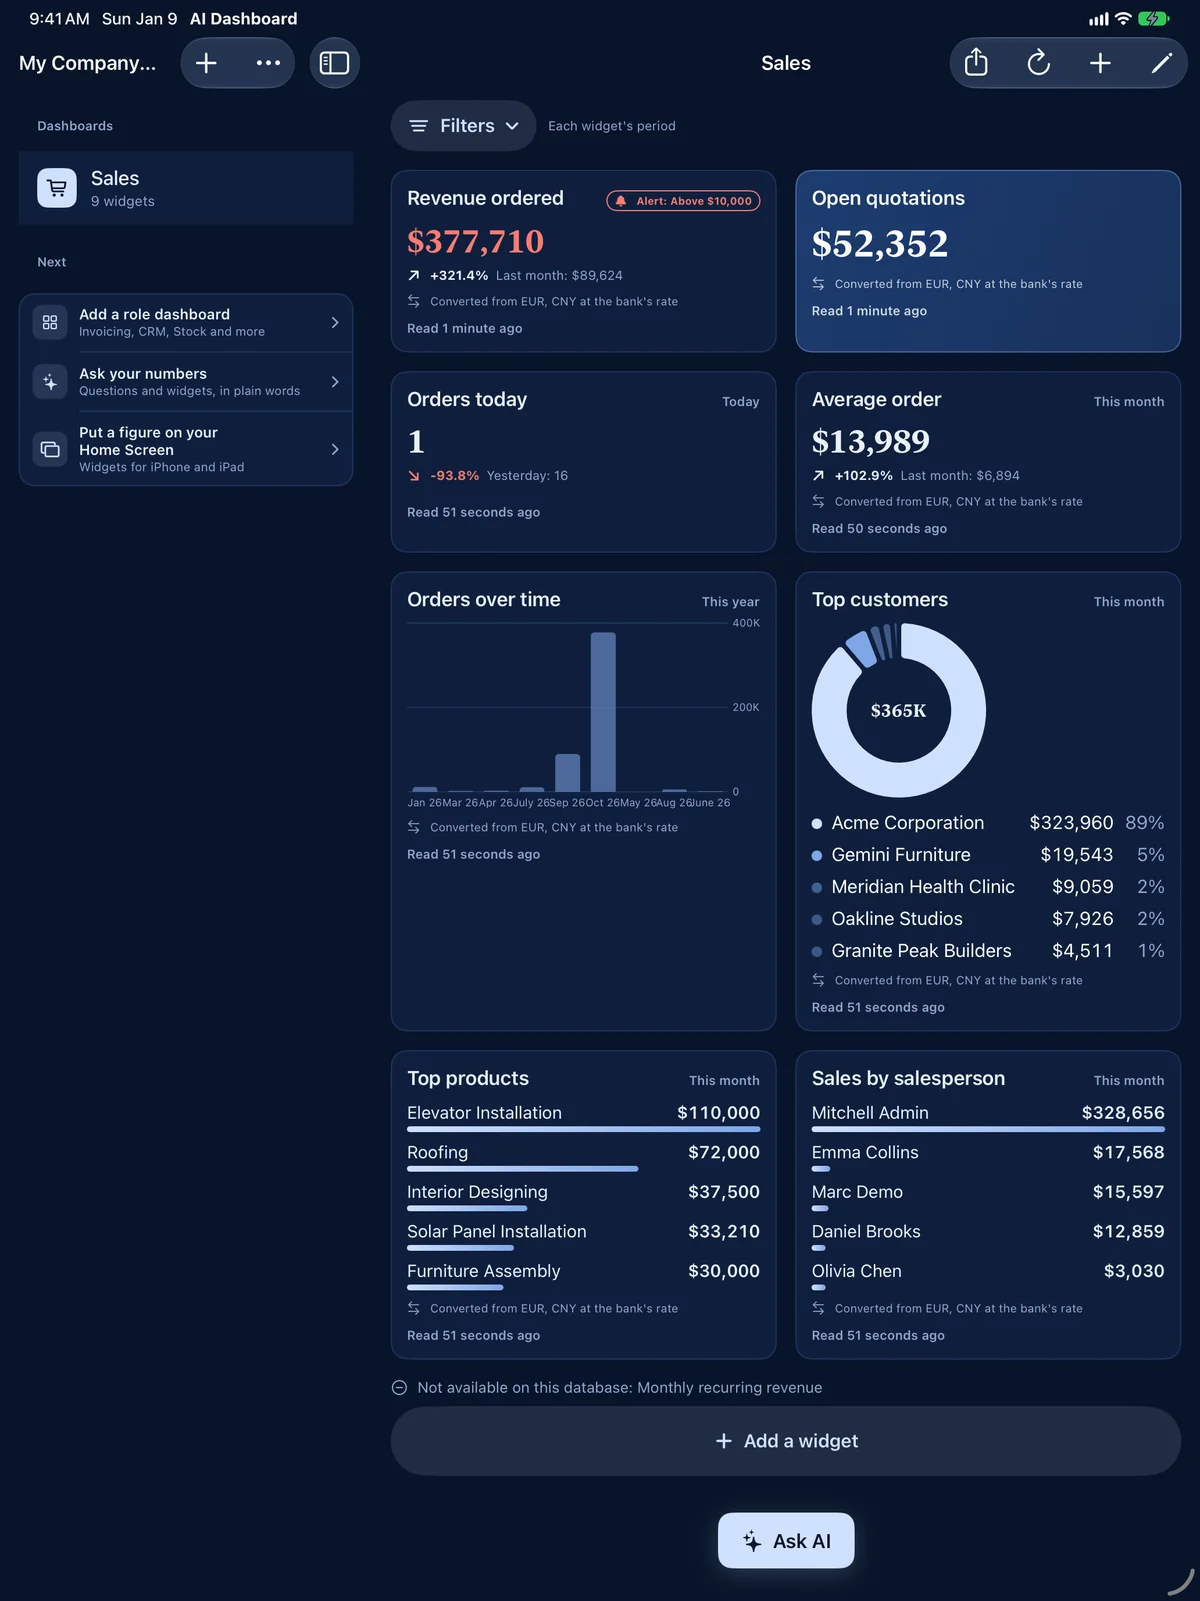Tap the sparkle icon for Ask your numbers
Image resolution: width=1200 pixels, height=1601 pixels.
pyautogui.click(x=50, y=382)
